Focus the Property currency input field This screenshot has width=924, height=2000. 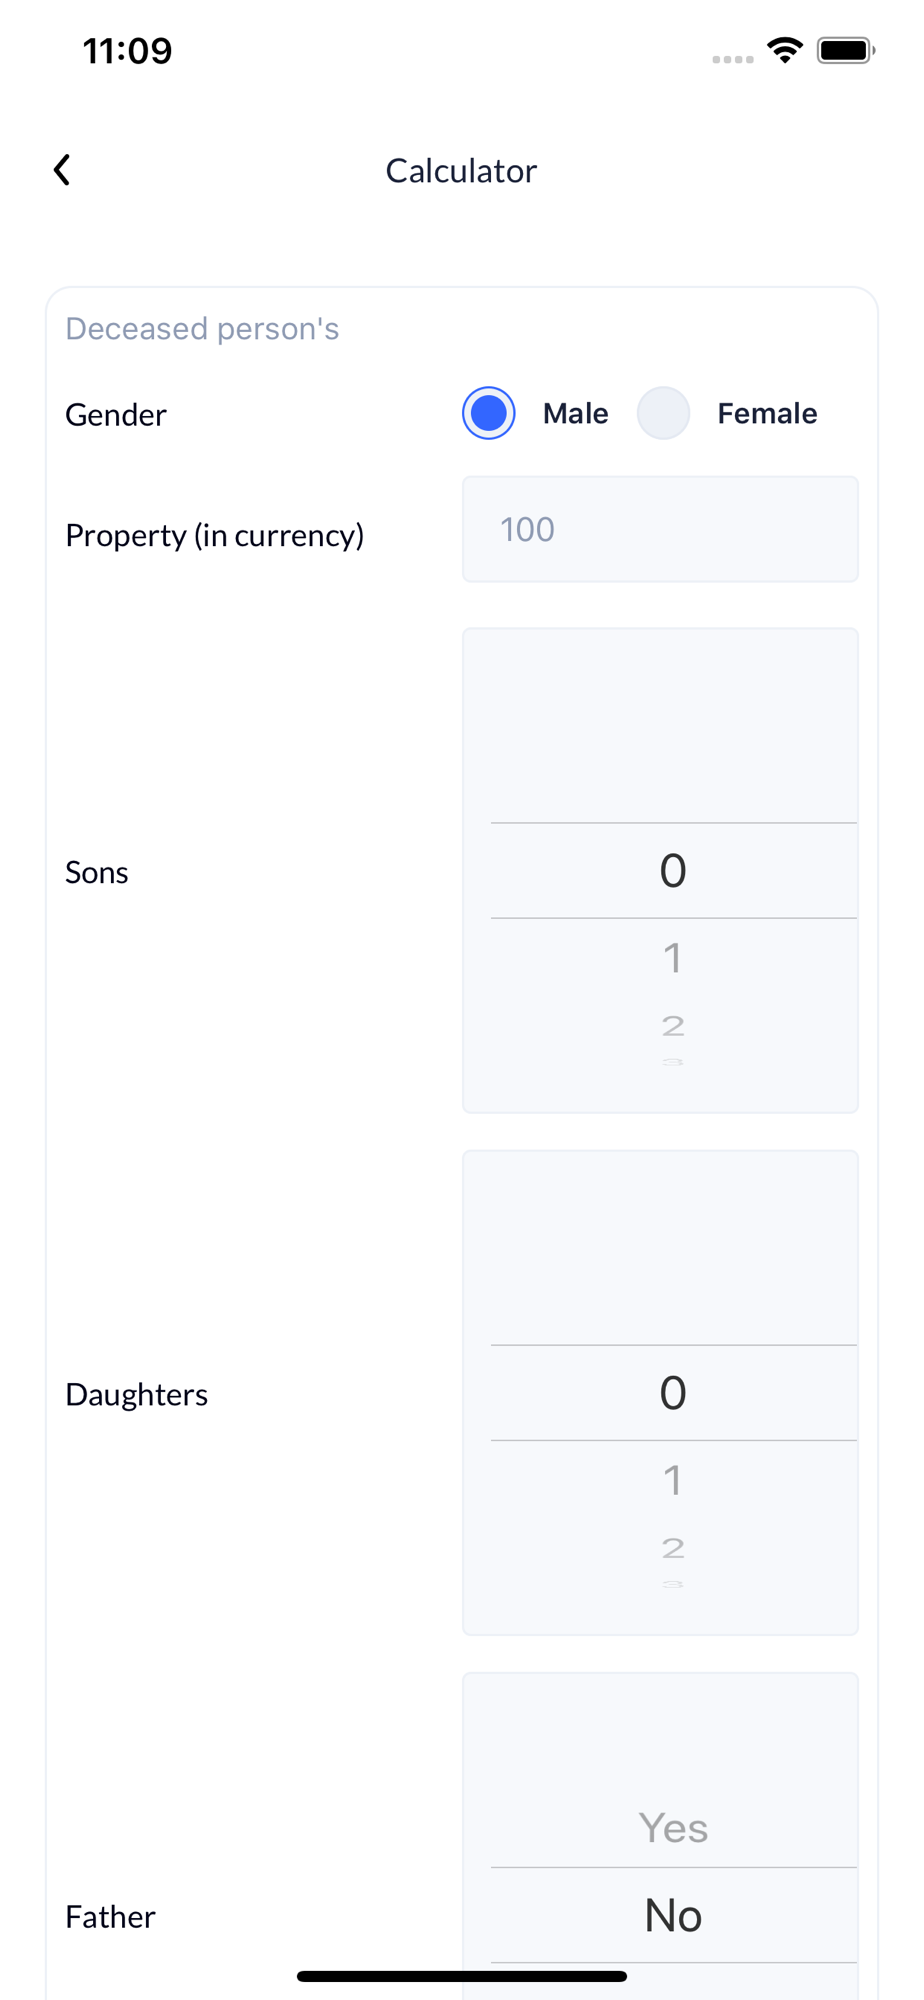click(660, 529)
